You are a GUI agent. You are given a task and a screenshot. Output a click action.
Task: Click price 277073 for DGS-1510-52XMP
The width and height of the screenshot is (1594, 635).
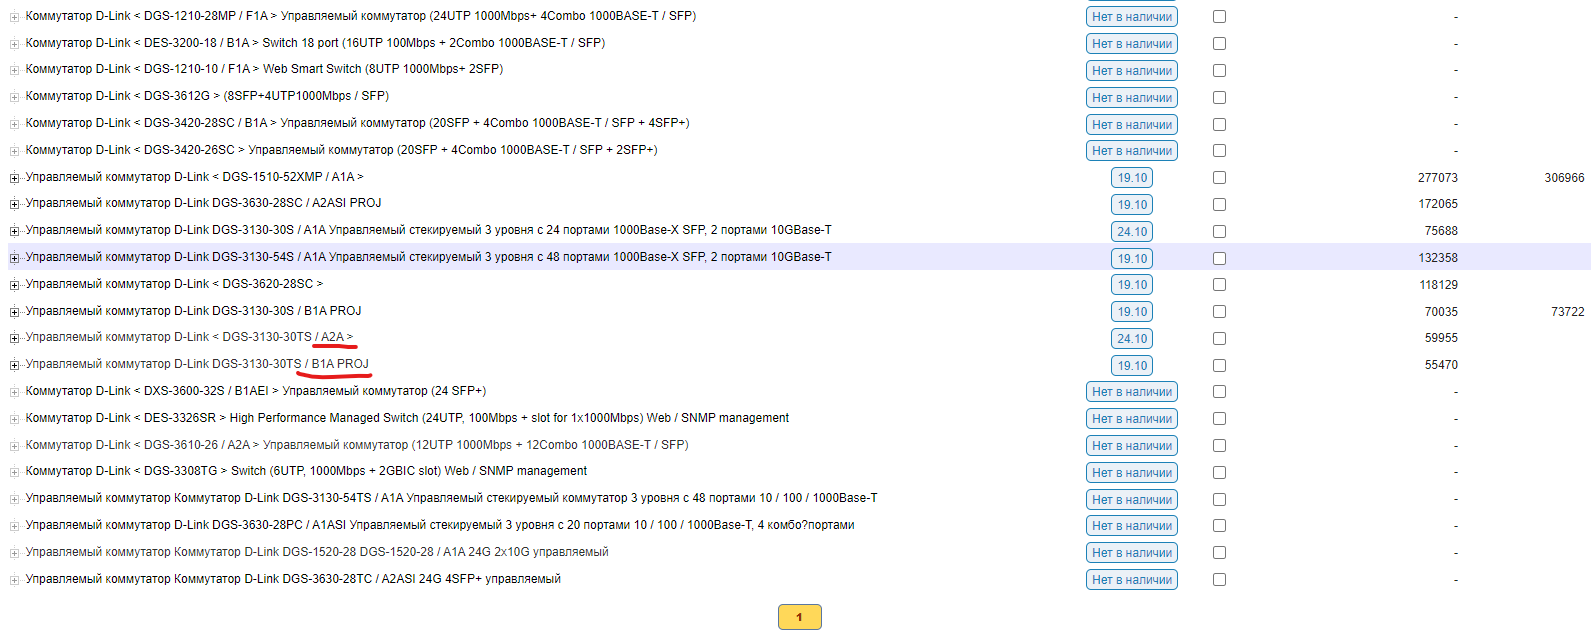(x=1438, y=178)
